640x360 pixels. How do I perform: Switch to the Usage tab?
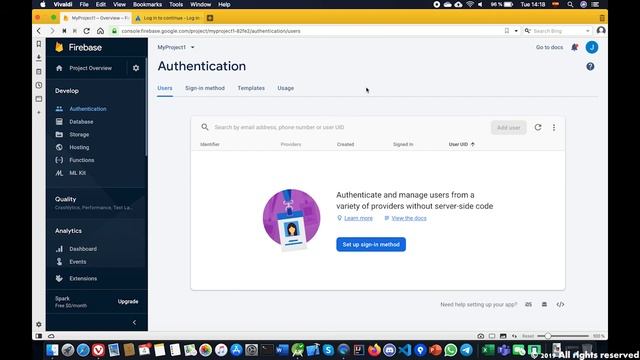[285, 88]
